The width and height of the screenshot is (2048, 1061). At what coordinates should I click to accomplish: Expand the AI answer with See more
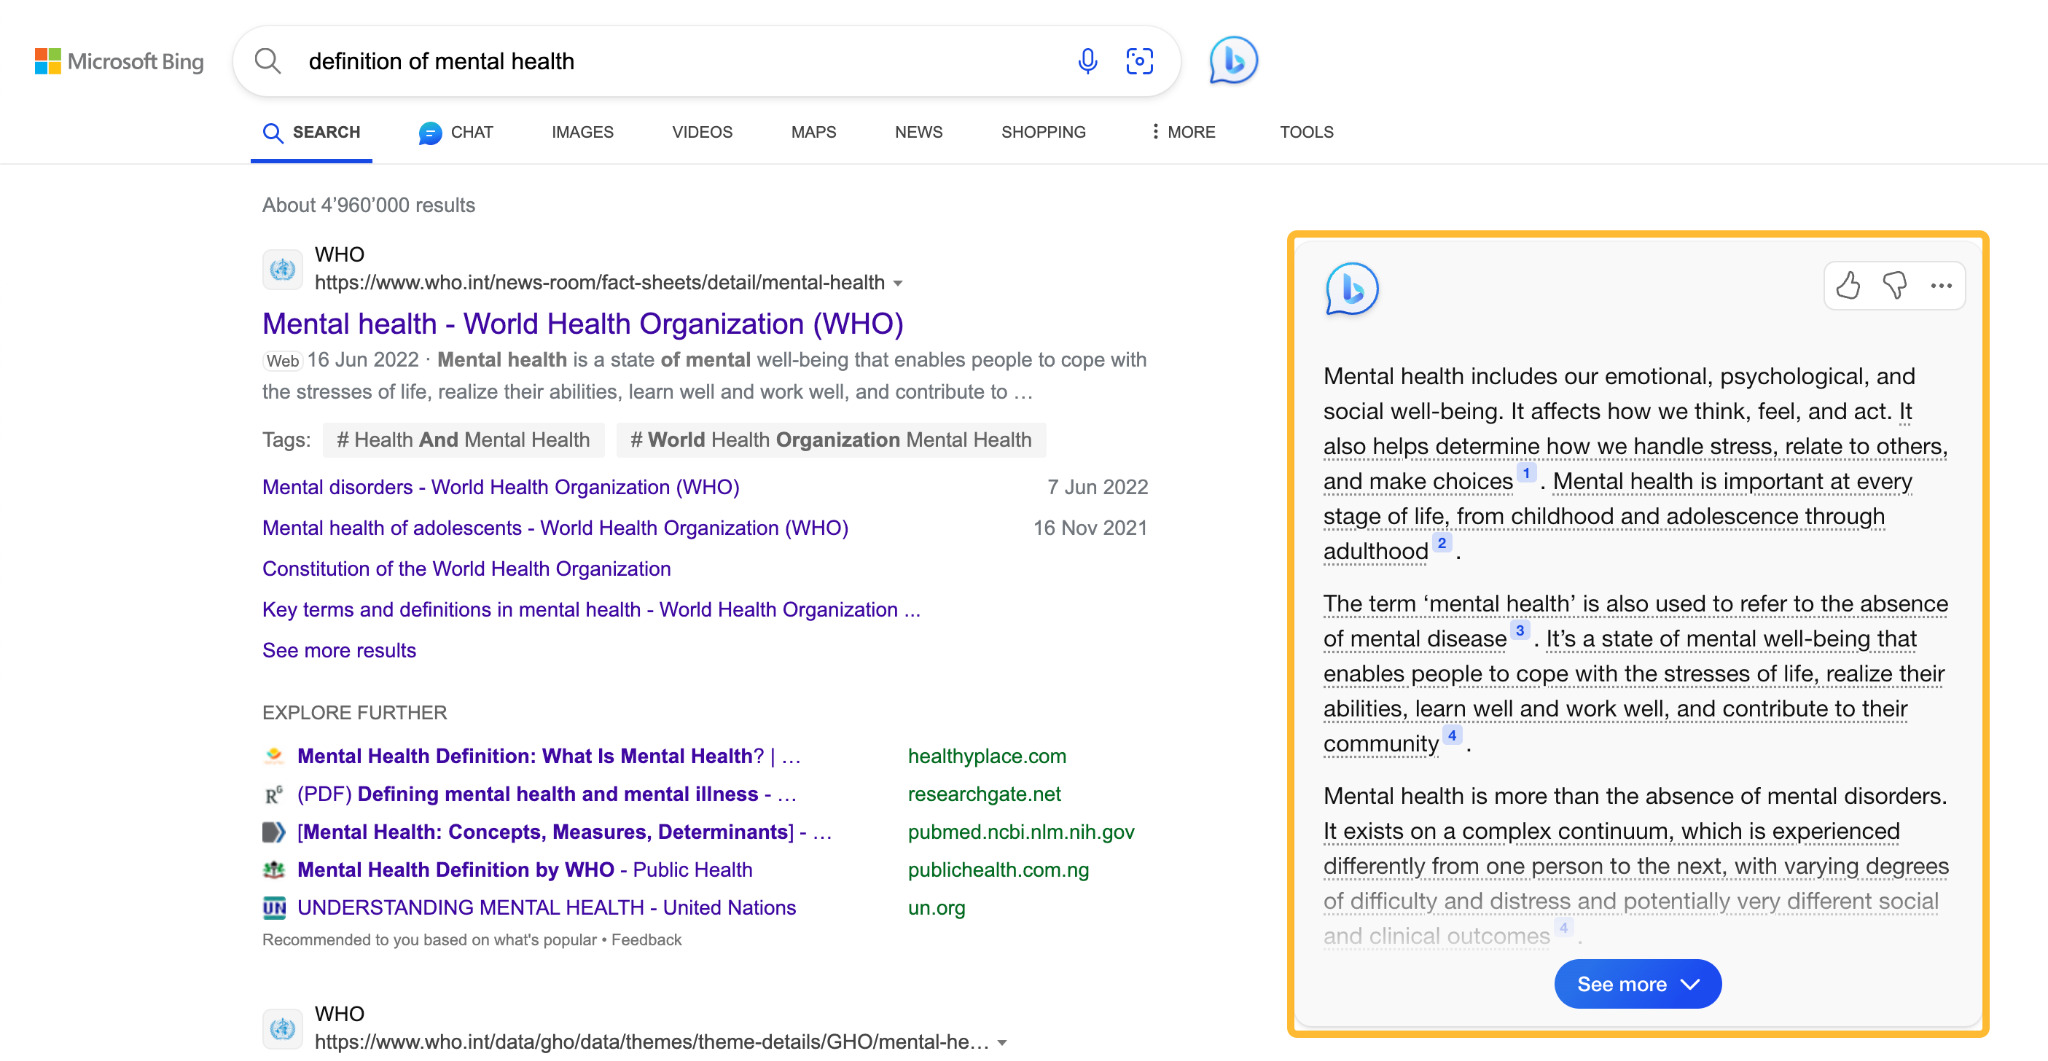[x=1636, y=984]
